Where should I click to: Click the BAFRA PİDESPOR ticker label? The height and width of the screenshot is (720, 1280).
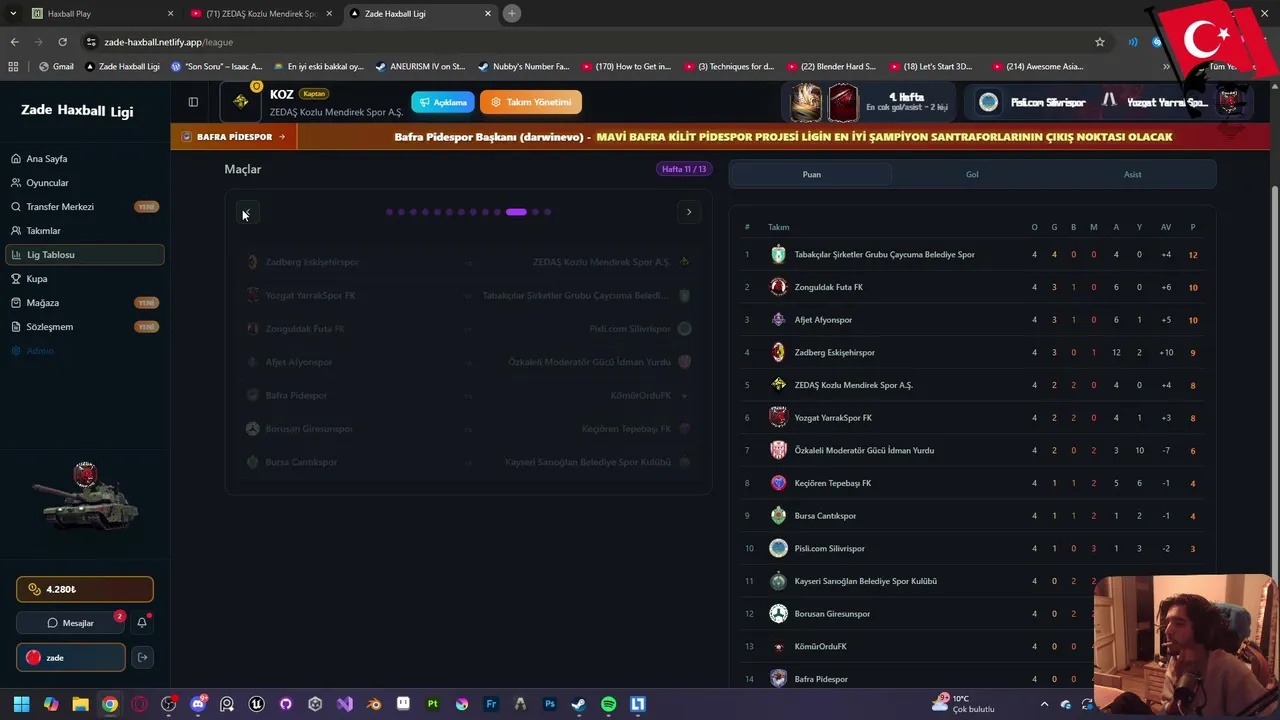click(234, 137)
